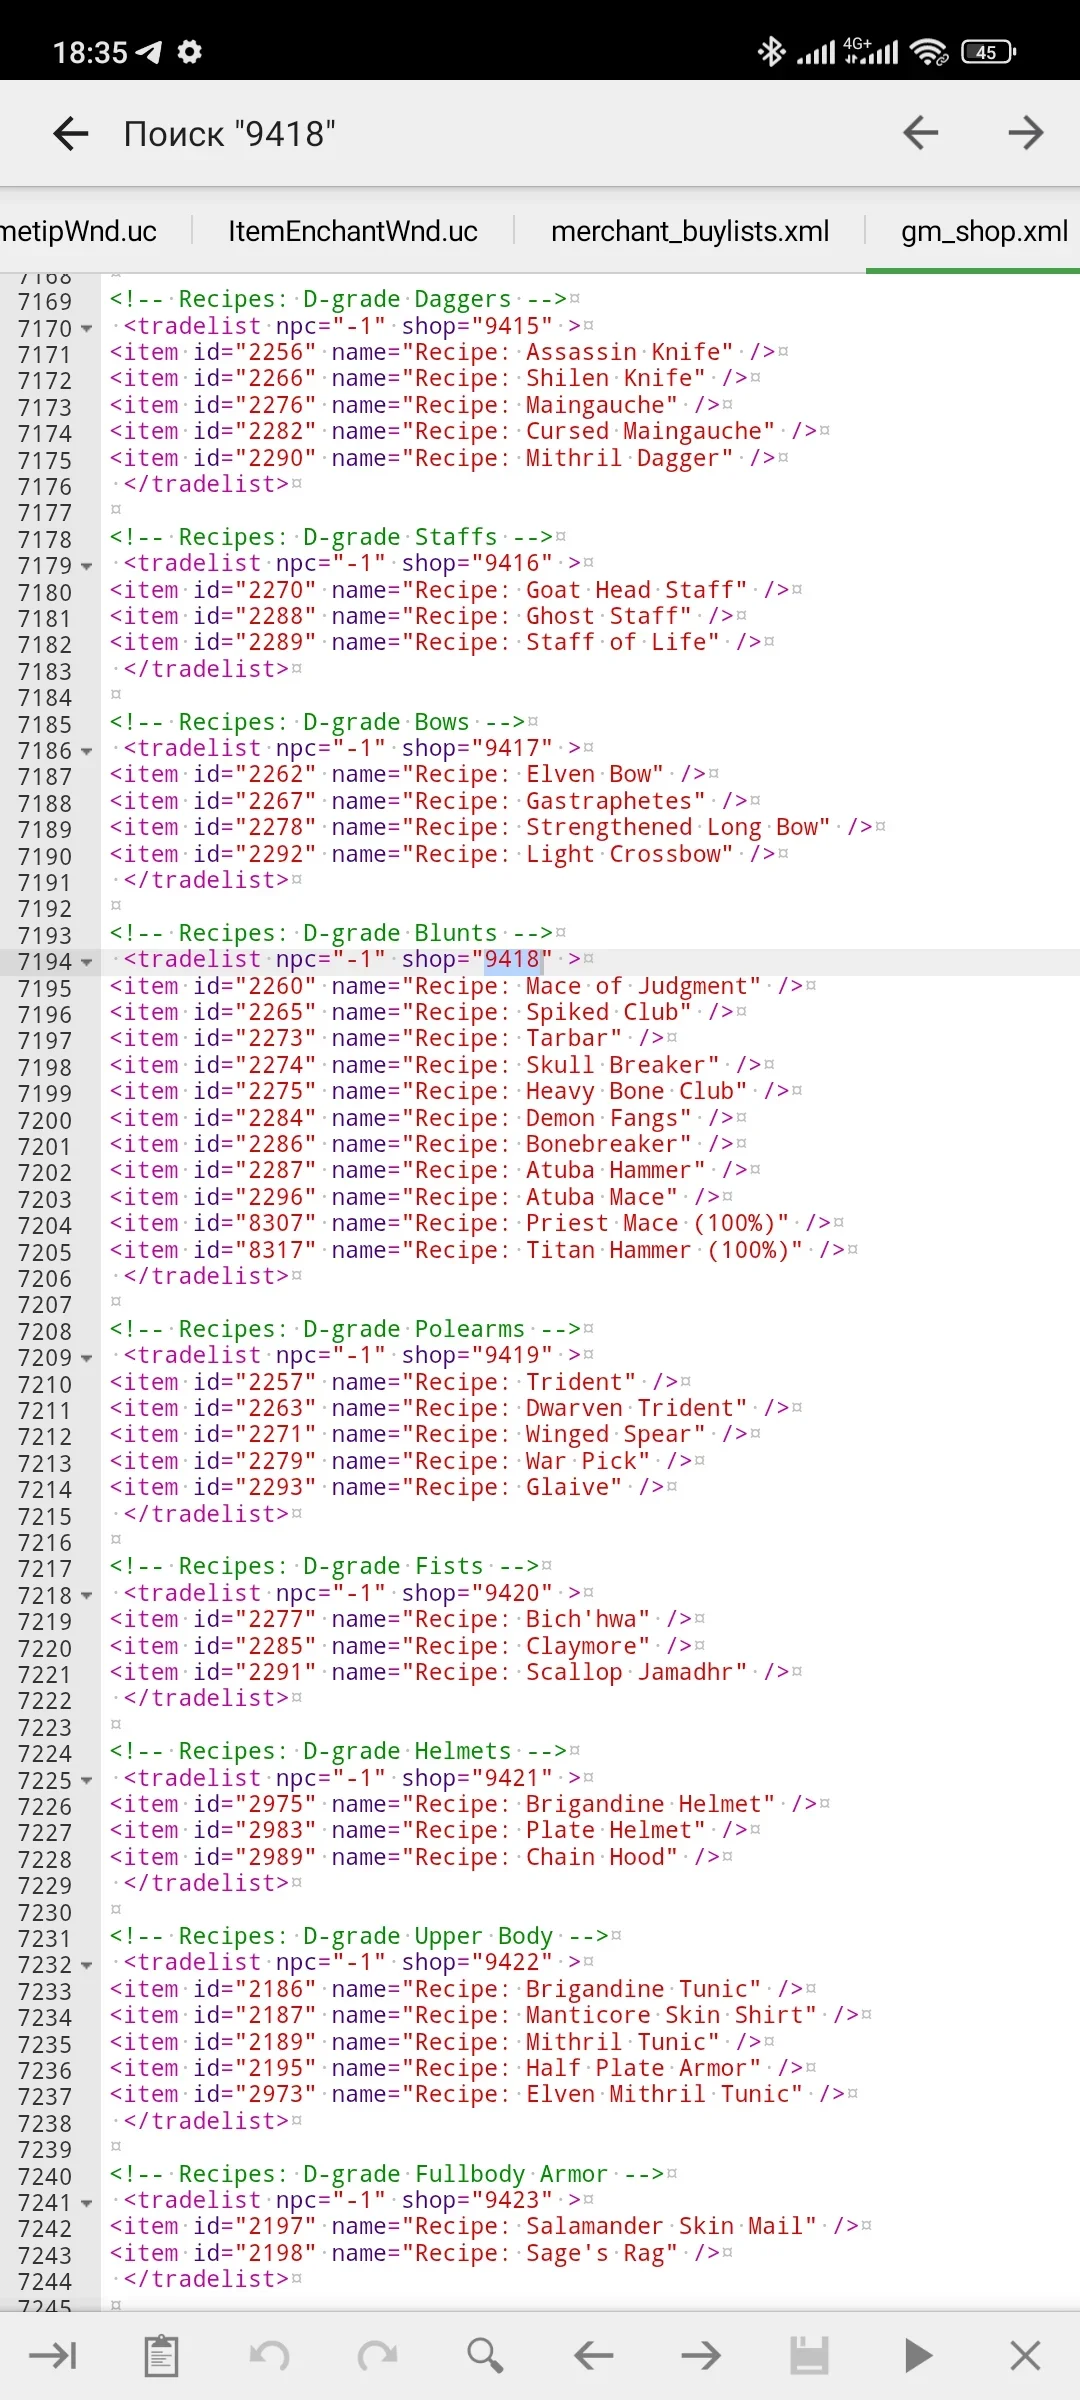Tap the back arrow beside the search title
Image resolution: width=1080 pixels, height=2400 pixels.
71,133
